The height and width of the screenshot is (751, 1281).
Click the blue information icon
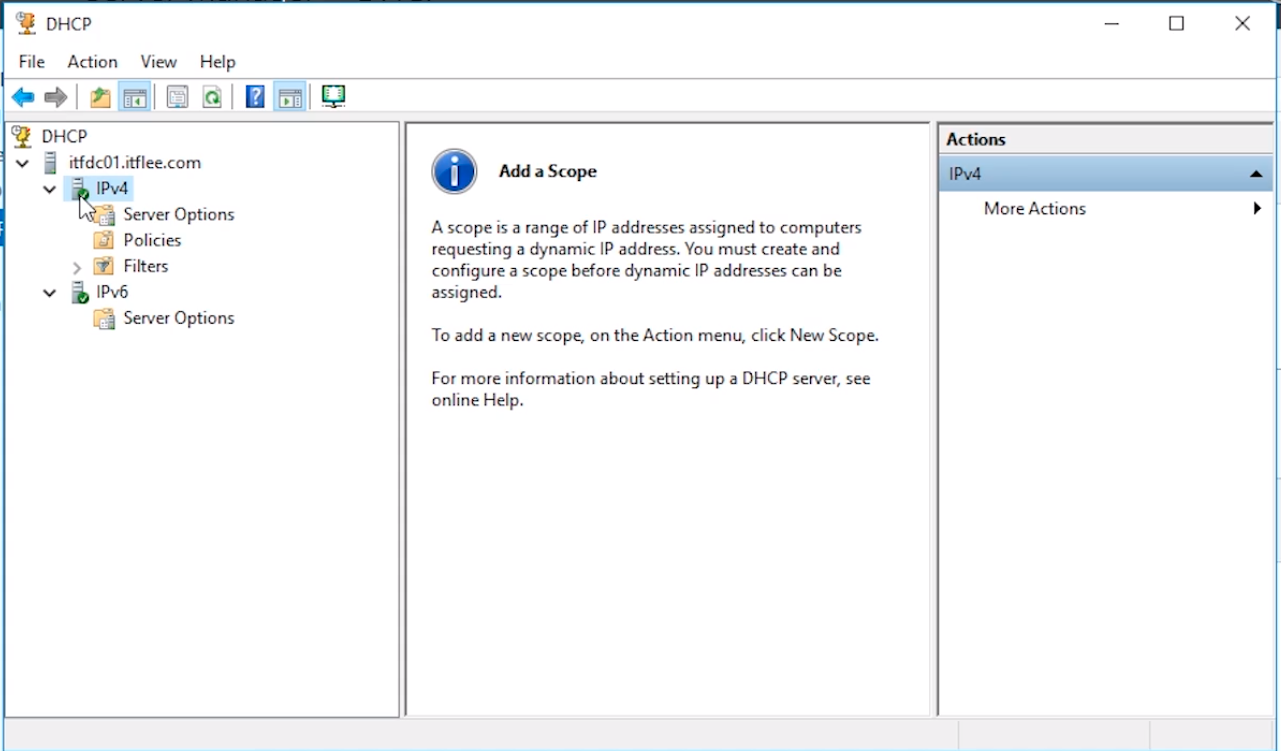(454, 171)
